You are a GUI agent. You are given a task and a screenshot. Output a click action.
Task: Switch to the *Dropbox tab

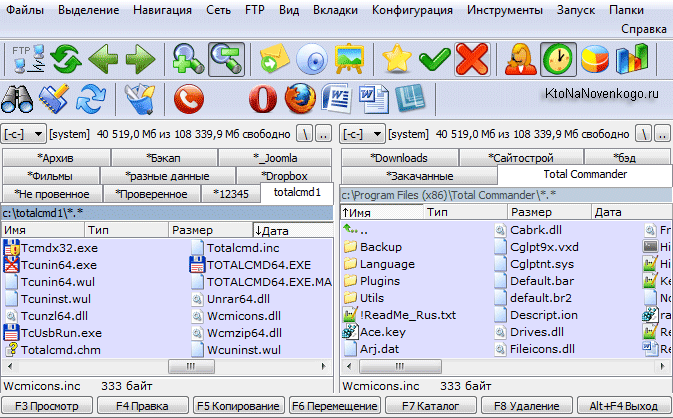(284, 176)
